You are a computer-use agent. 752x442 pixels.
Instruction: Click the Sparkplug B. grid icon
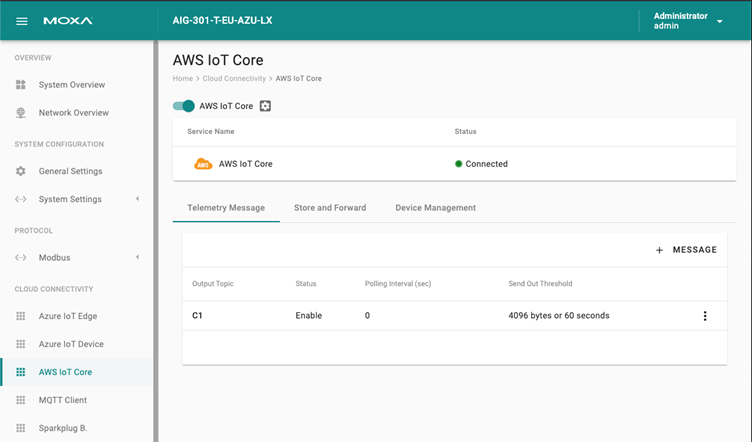pyautogui.click(x=21, y=428)
